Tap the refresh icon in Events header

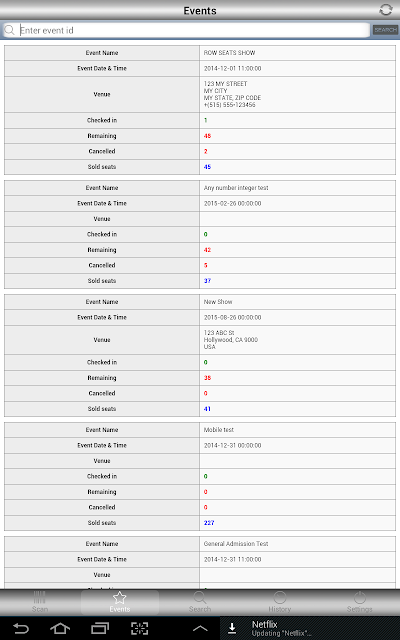click(x=386, y=10)
